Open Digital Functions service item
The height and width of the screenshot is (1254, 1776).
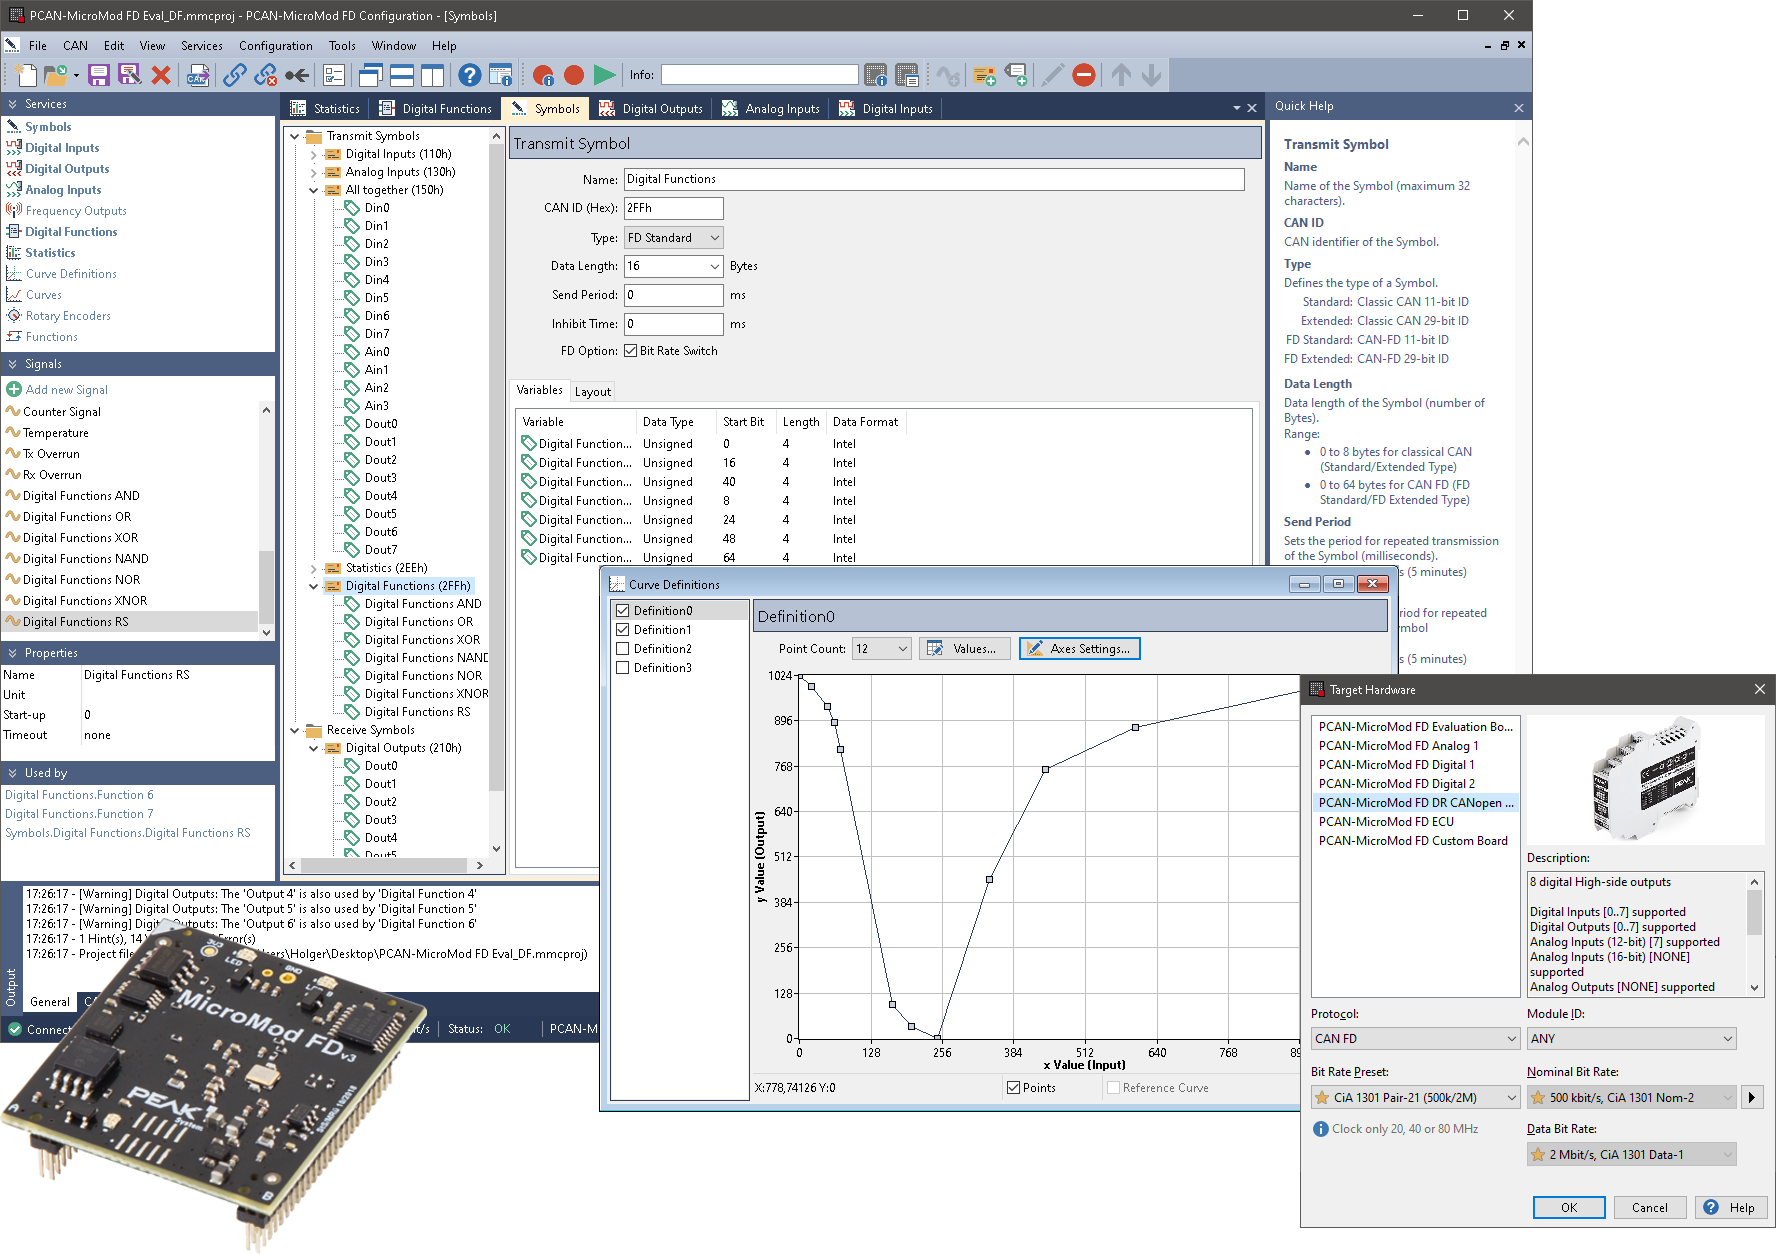click(71, 232)
